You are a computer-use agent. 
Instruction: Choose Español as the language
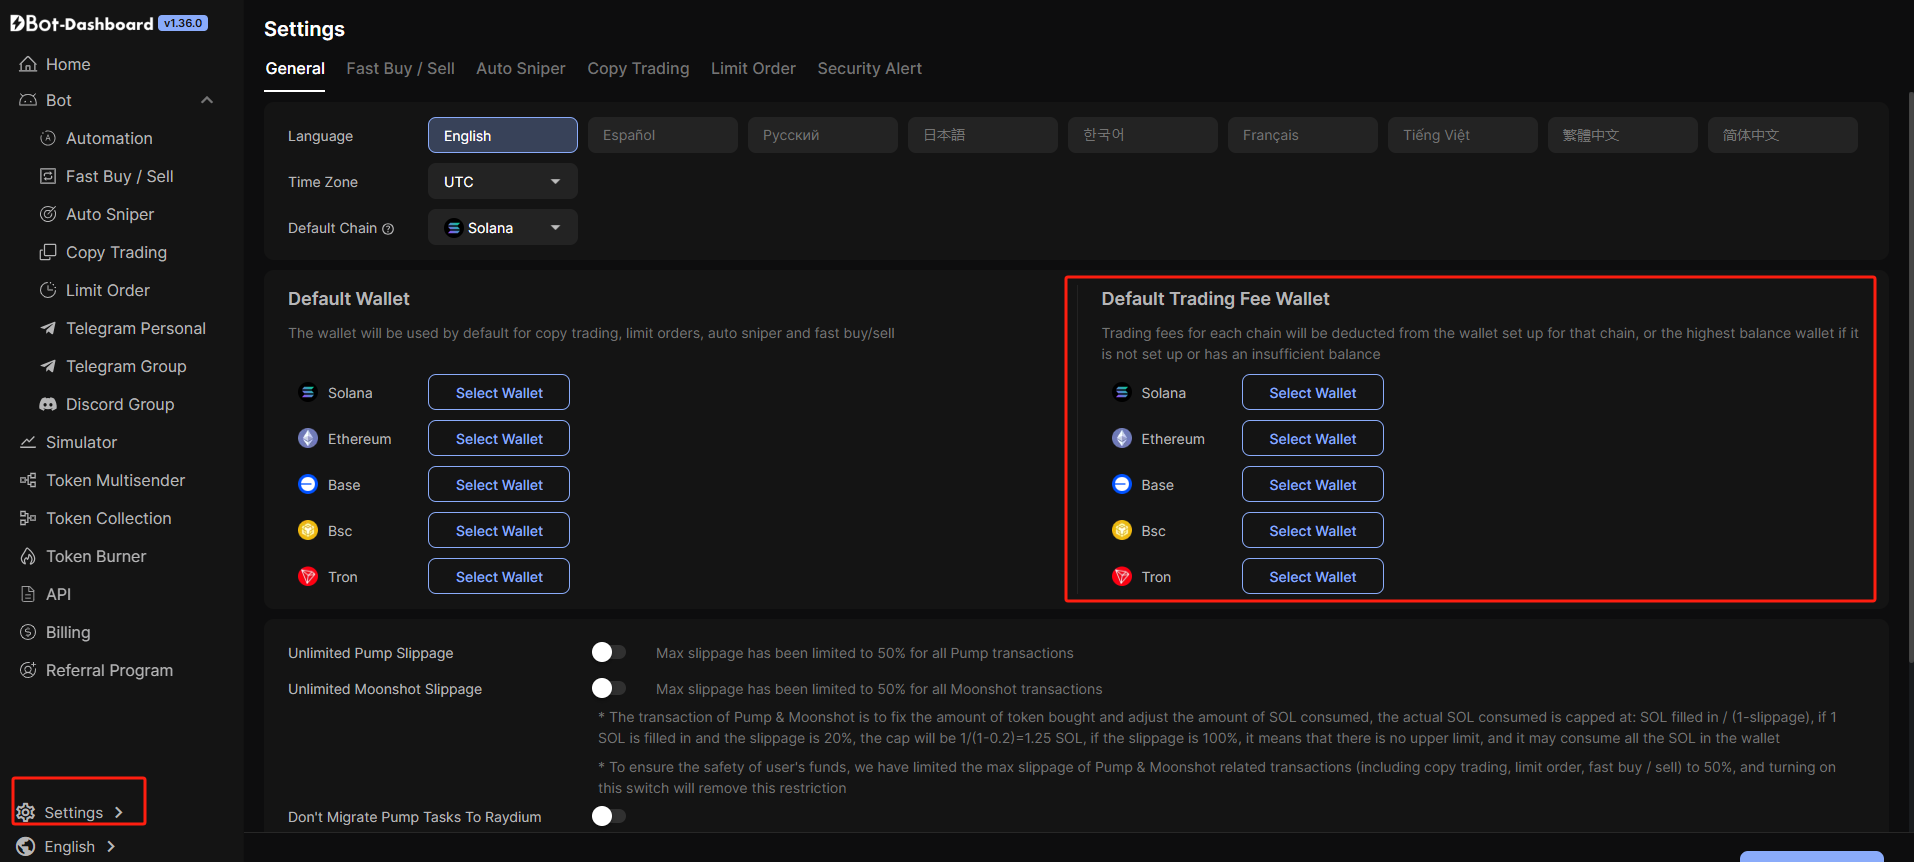point(662,135)
